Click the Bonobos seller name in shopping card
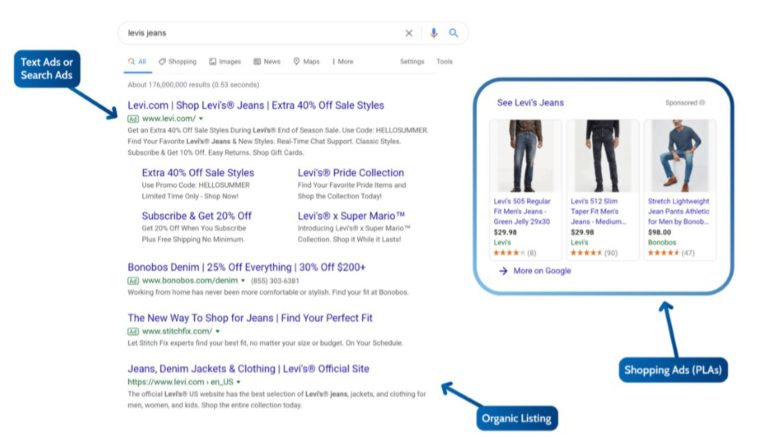This screenshot has height=437, width=768. (662, 243)
